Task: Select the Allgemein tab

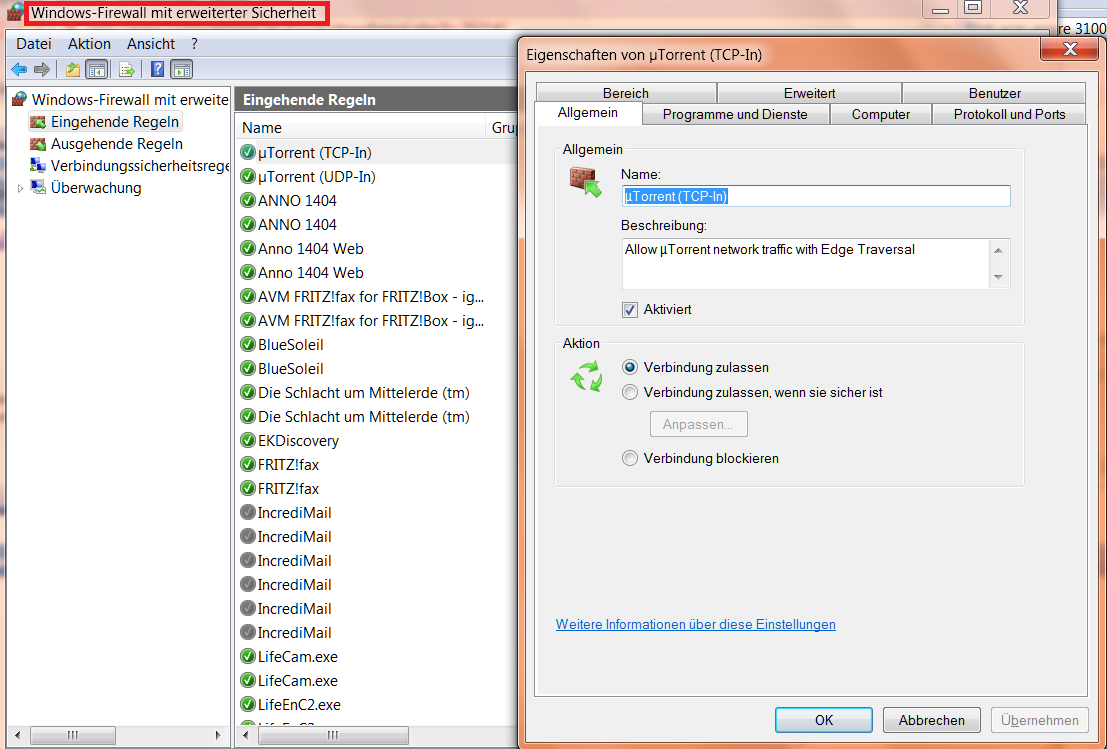Action: click(588, 113)
